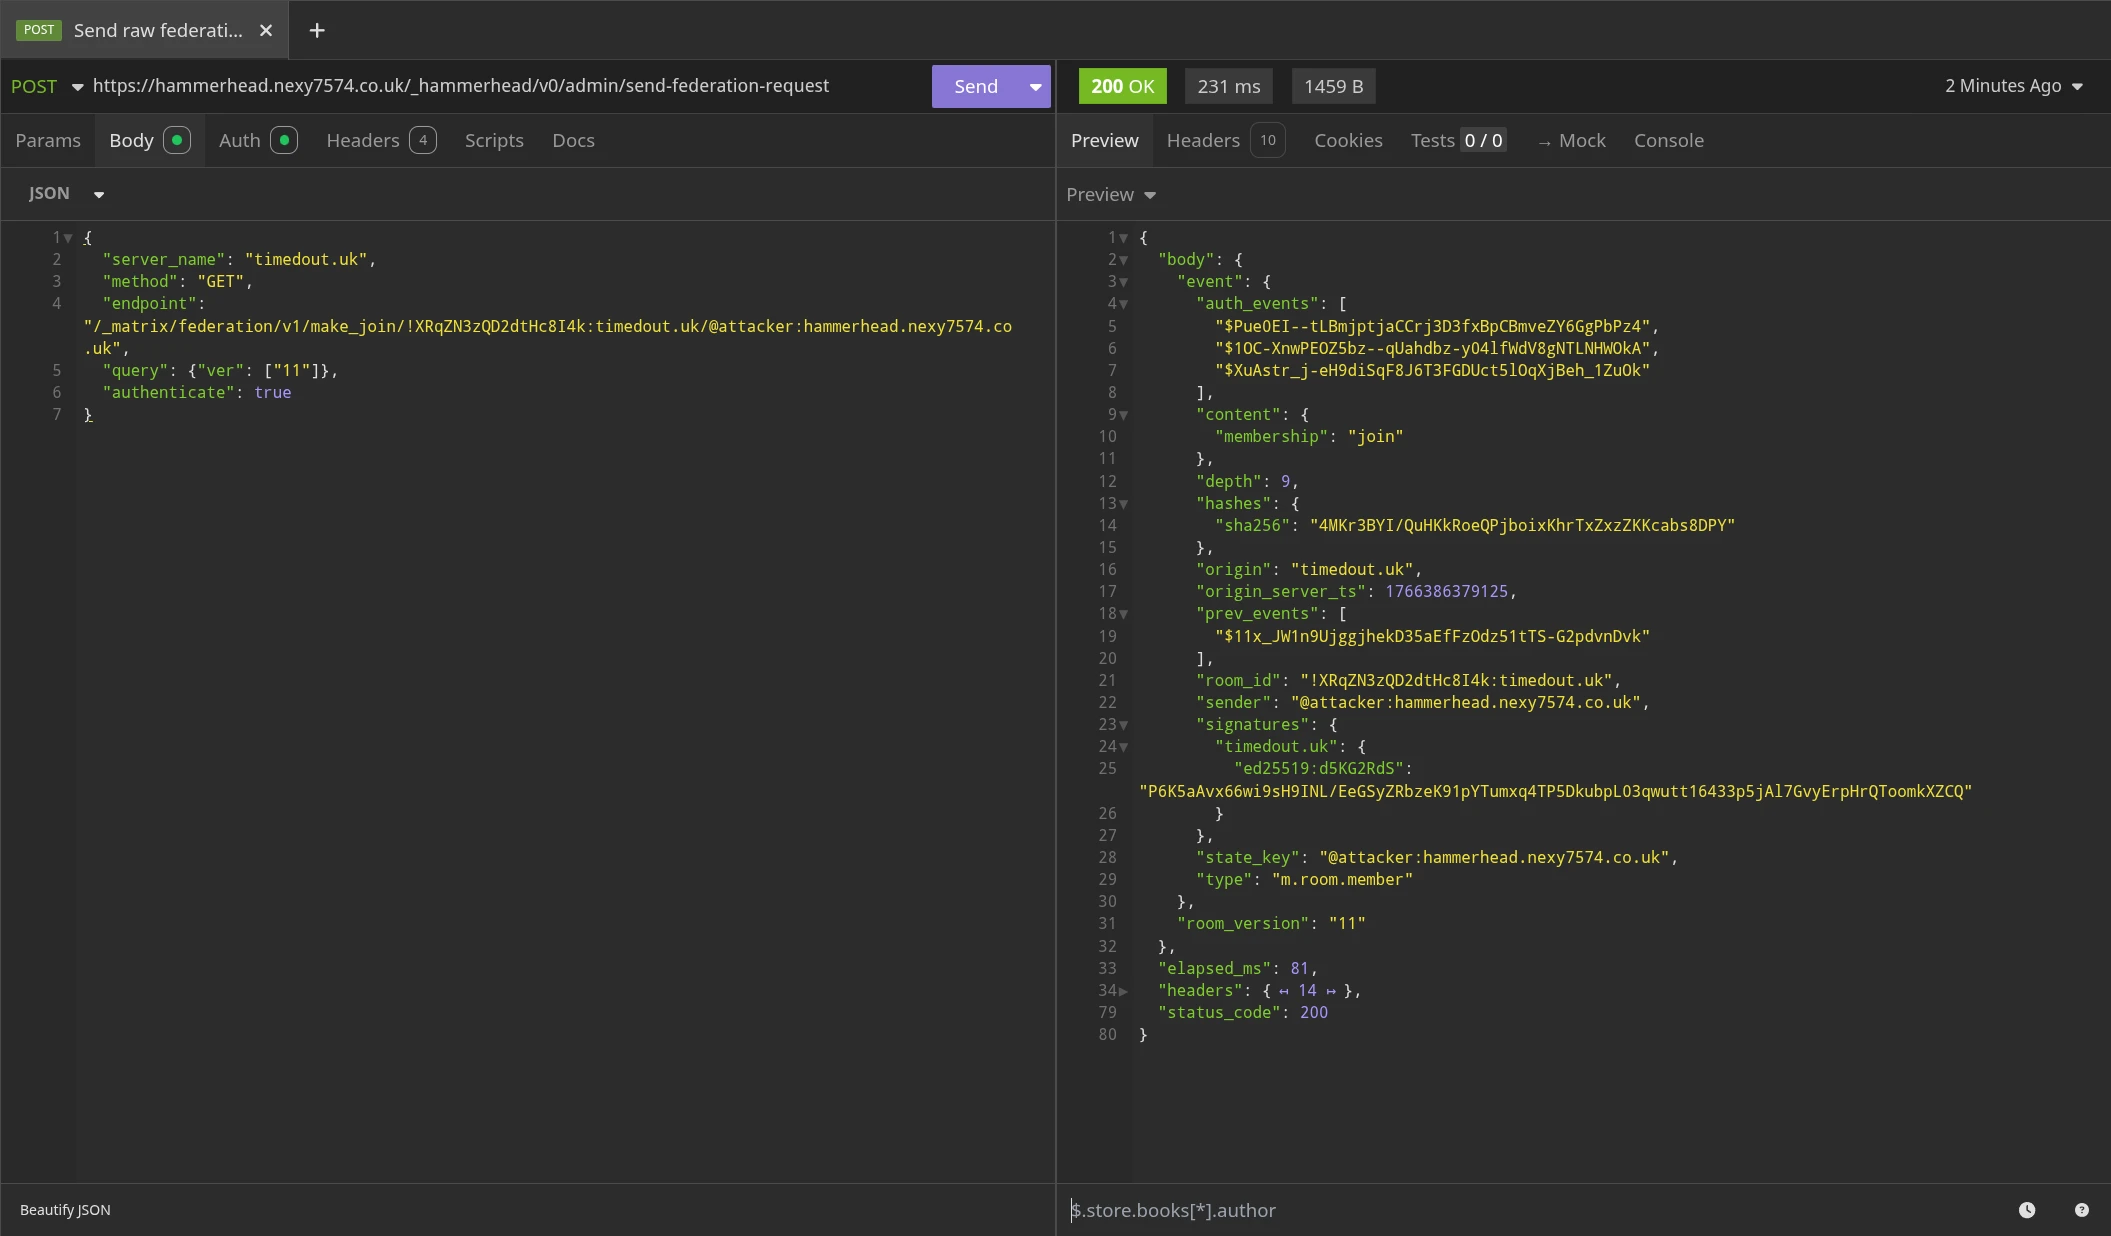
Task: Click the Send button
Action: point(975,87)
